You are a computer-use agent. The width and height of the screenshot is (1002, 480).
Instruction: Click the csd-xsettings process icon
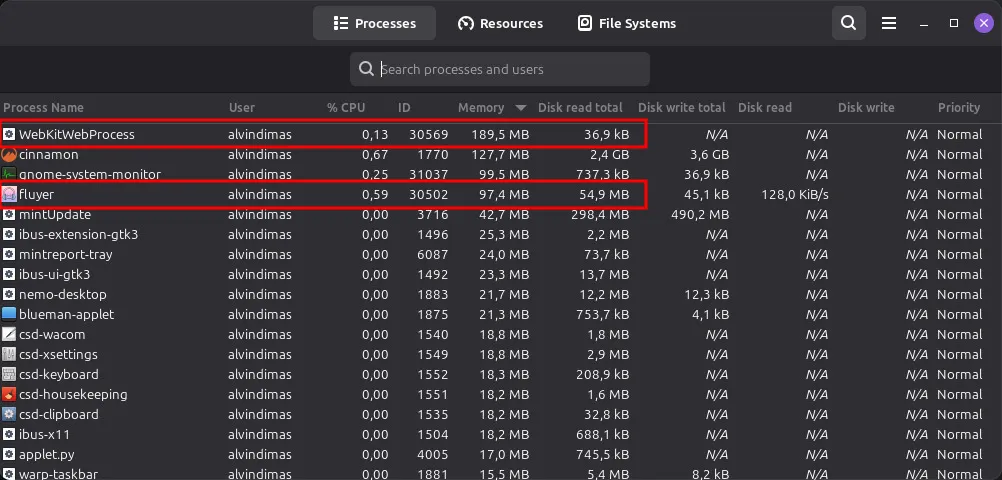click(9, 355)
